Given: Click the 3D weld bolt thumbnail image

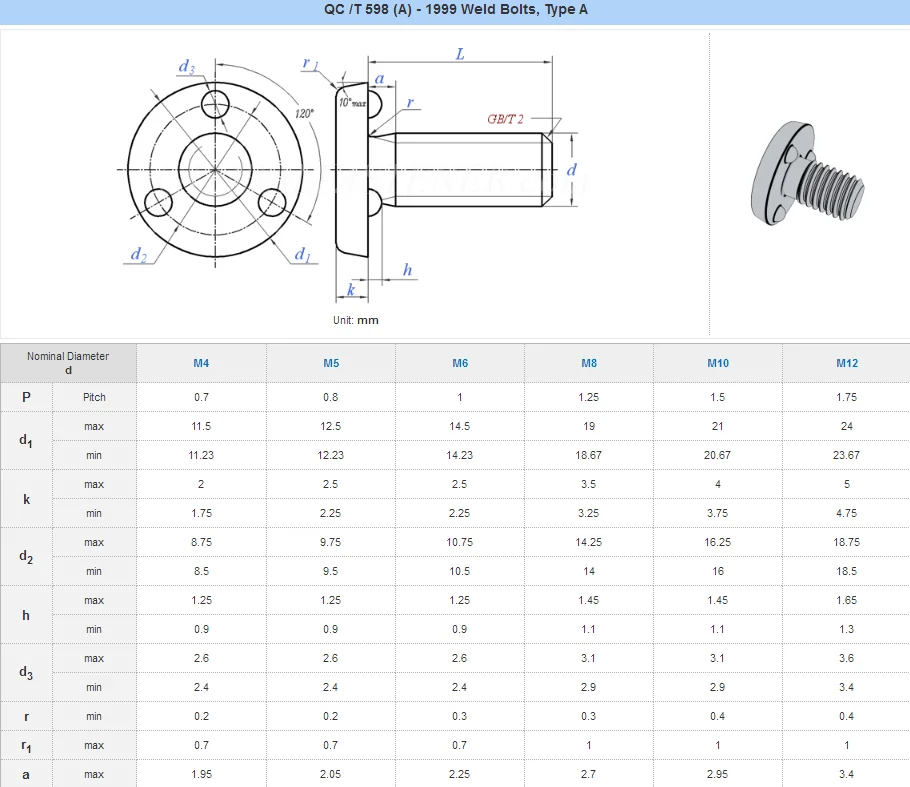Looking at the screenshot, I should pyautogui.click(x=807, y=172).
